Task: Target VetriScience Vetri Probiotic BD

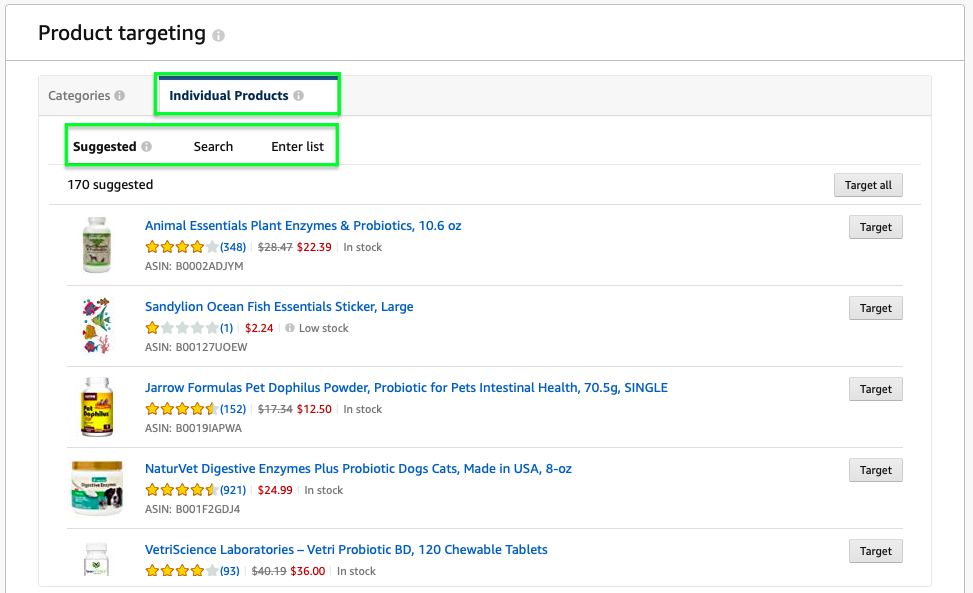Action: coord(876,551)
